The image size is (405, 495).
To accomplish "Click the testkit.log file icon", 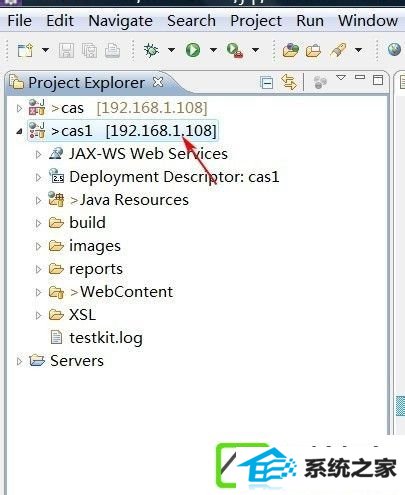I will point(56,337).
